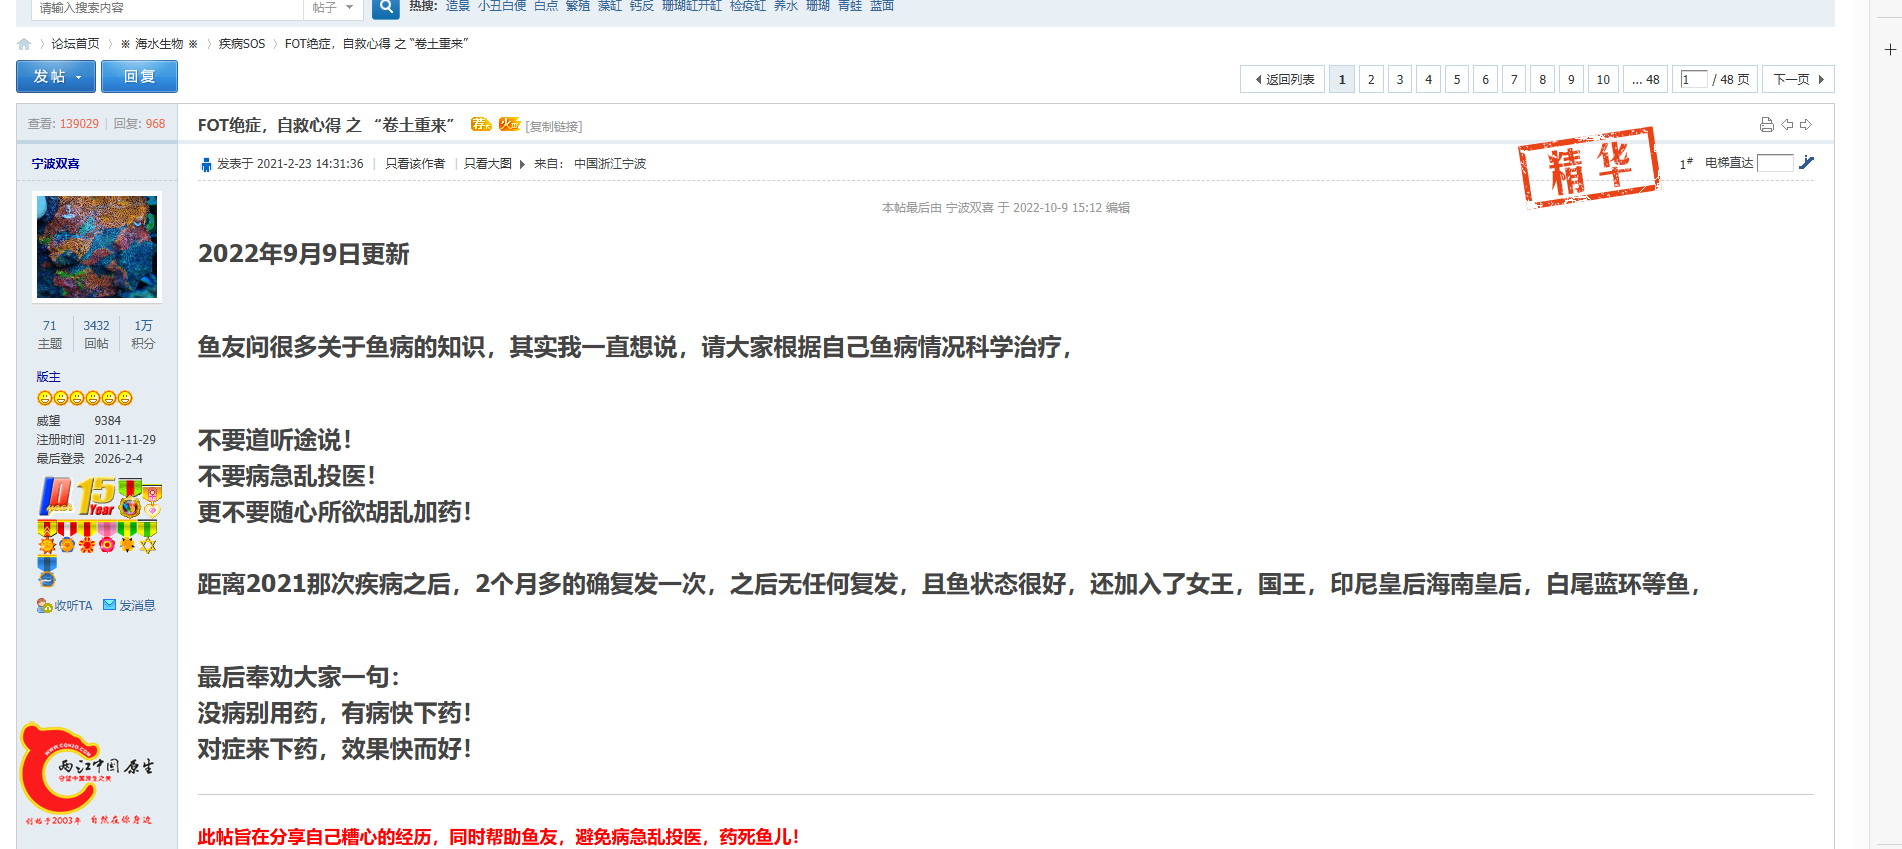1902x849 pixels.
Task: Open username 宁波双喜 profile link
Action: (x=55, y=164)
